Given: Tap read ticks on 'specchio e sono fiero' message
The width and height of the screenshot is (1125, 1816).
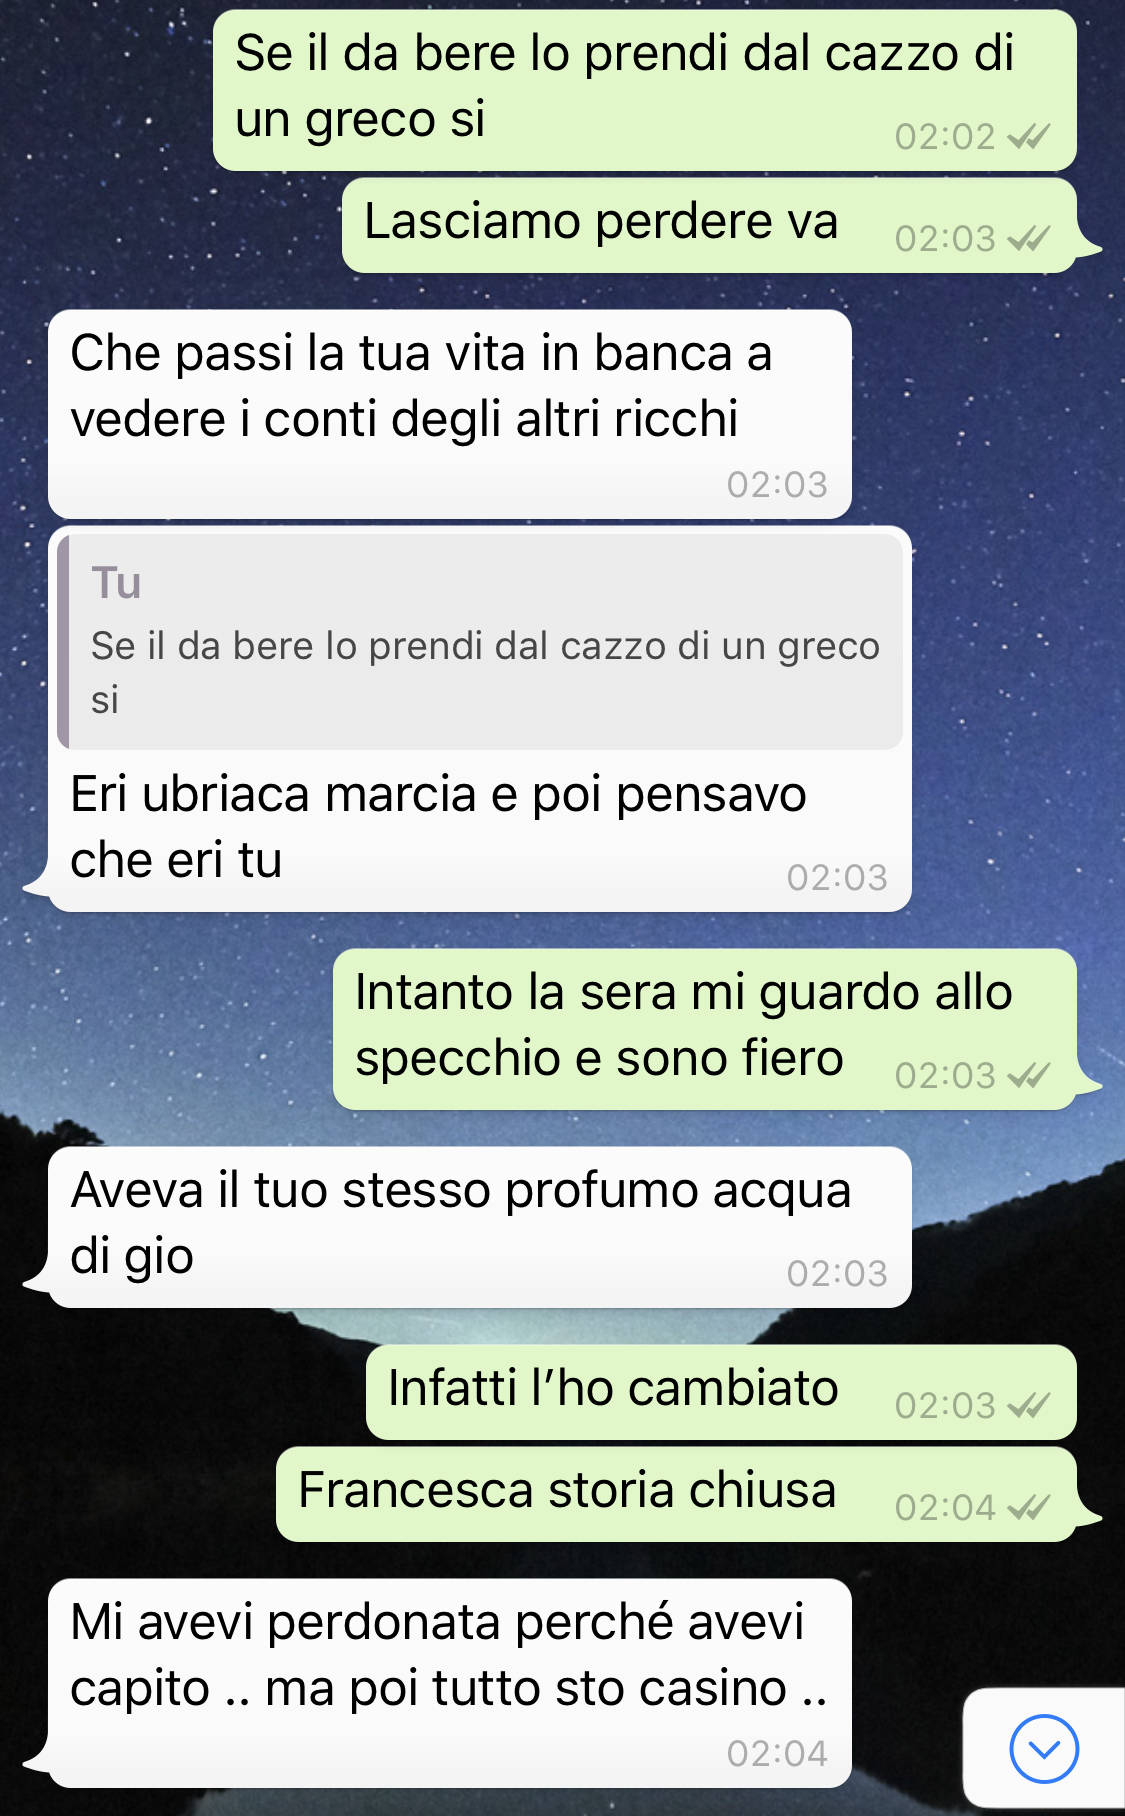Looking at the screenshot, I should click(x=1029, y=1075).
